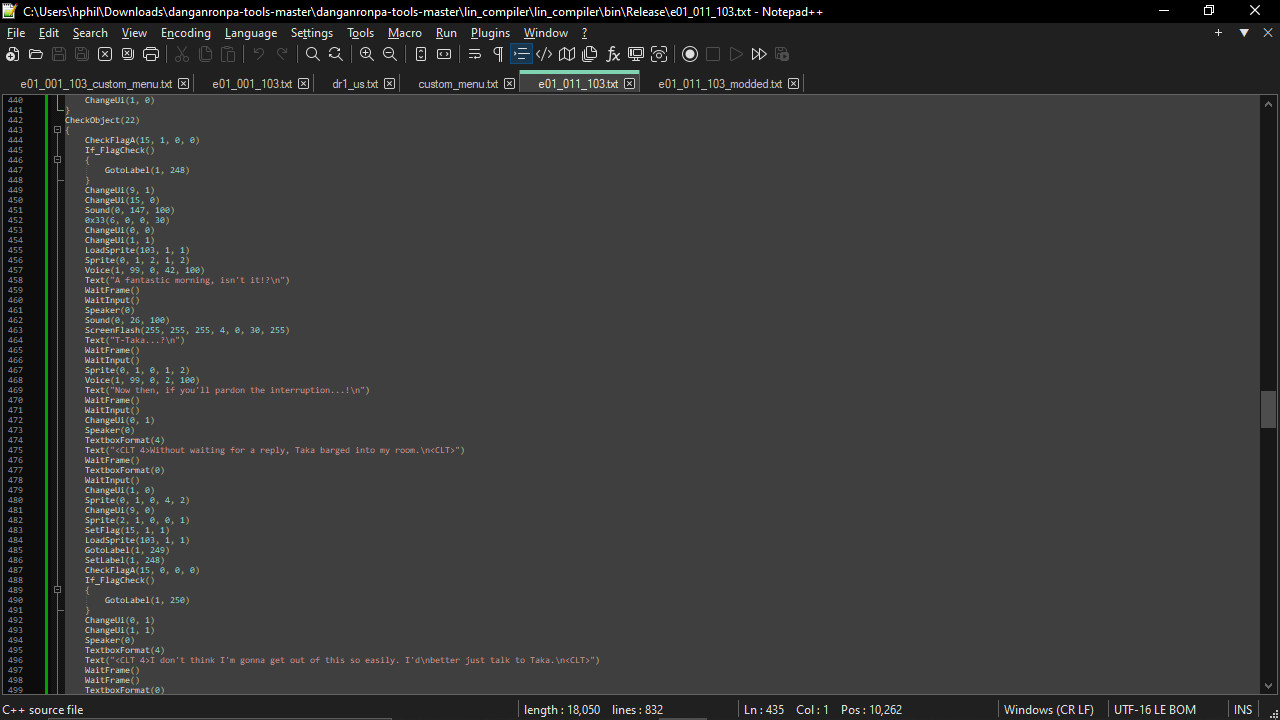Start recording a macro

pos(690,54)
